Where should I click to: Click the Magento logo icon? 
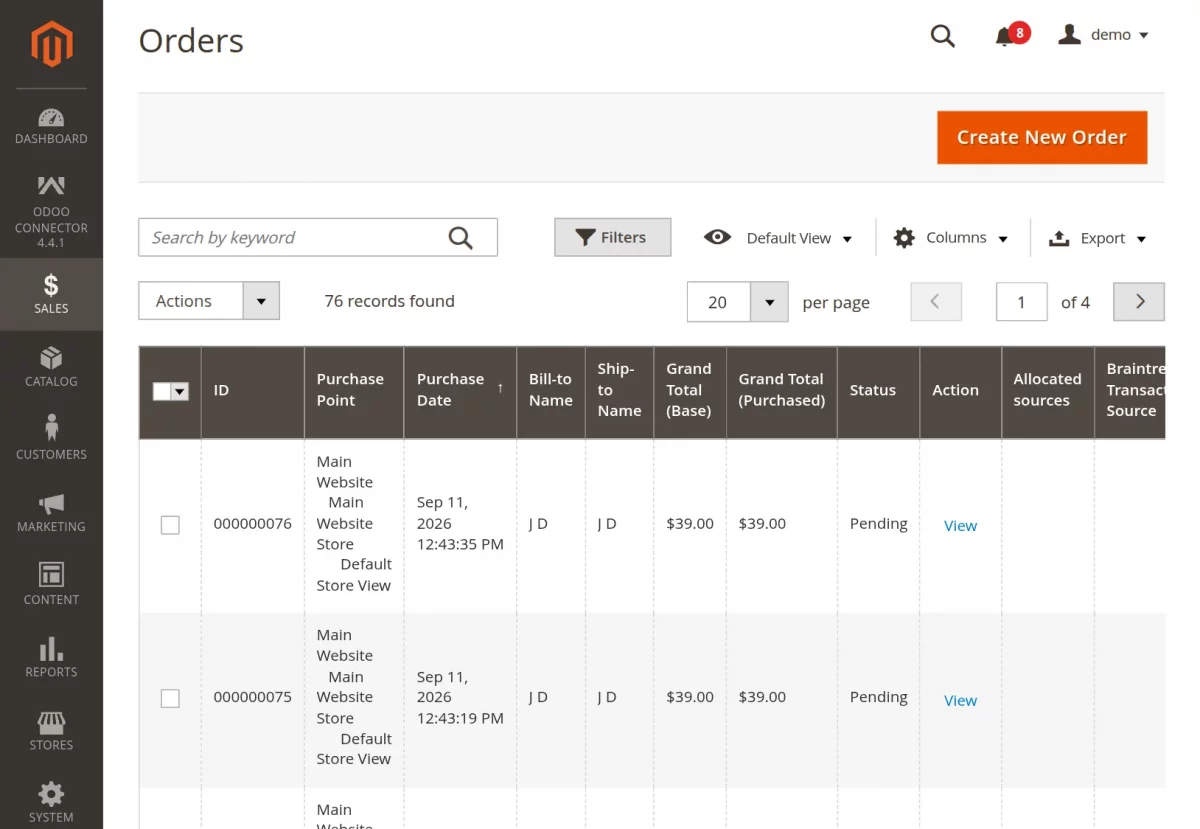[x=51, y=45]
